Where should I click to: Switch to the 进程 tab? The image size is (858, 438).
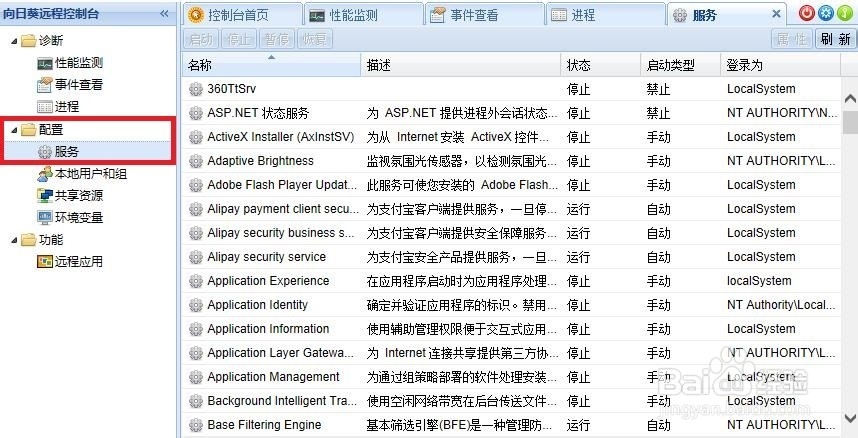[605, 15]
